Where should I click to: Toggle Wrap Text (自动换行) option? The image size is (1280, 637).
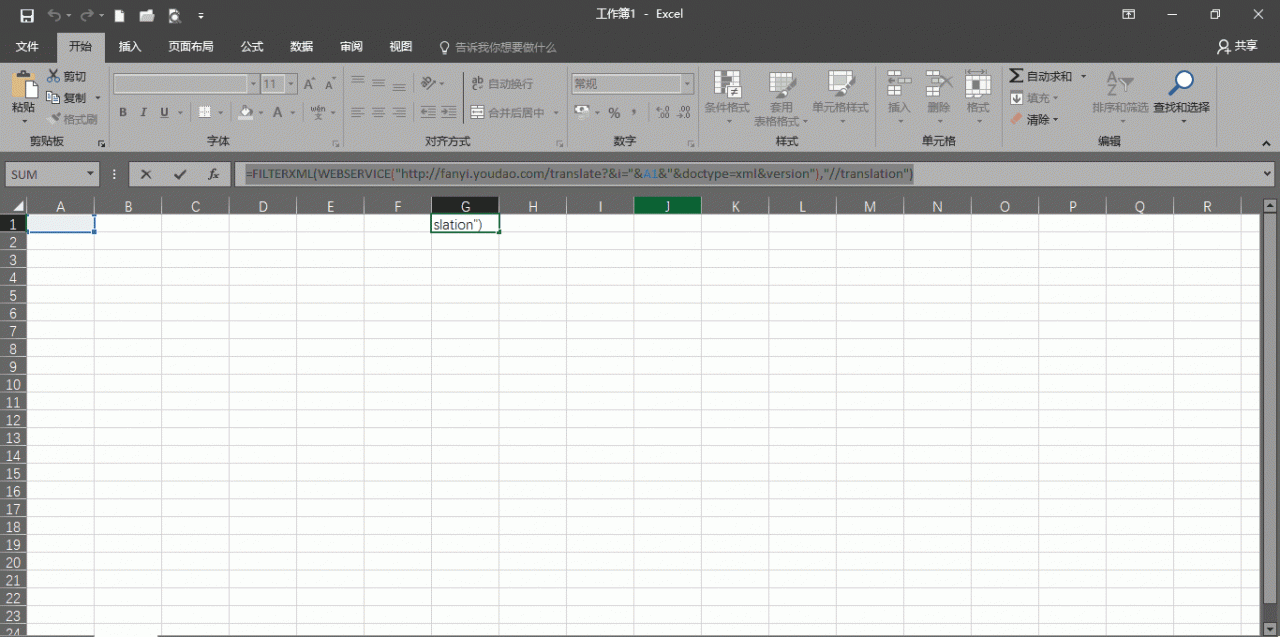(x=502, y=83)
